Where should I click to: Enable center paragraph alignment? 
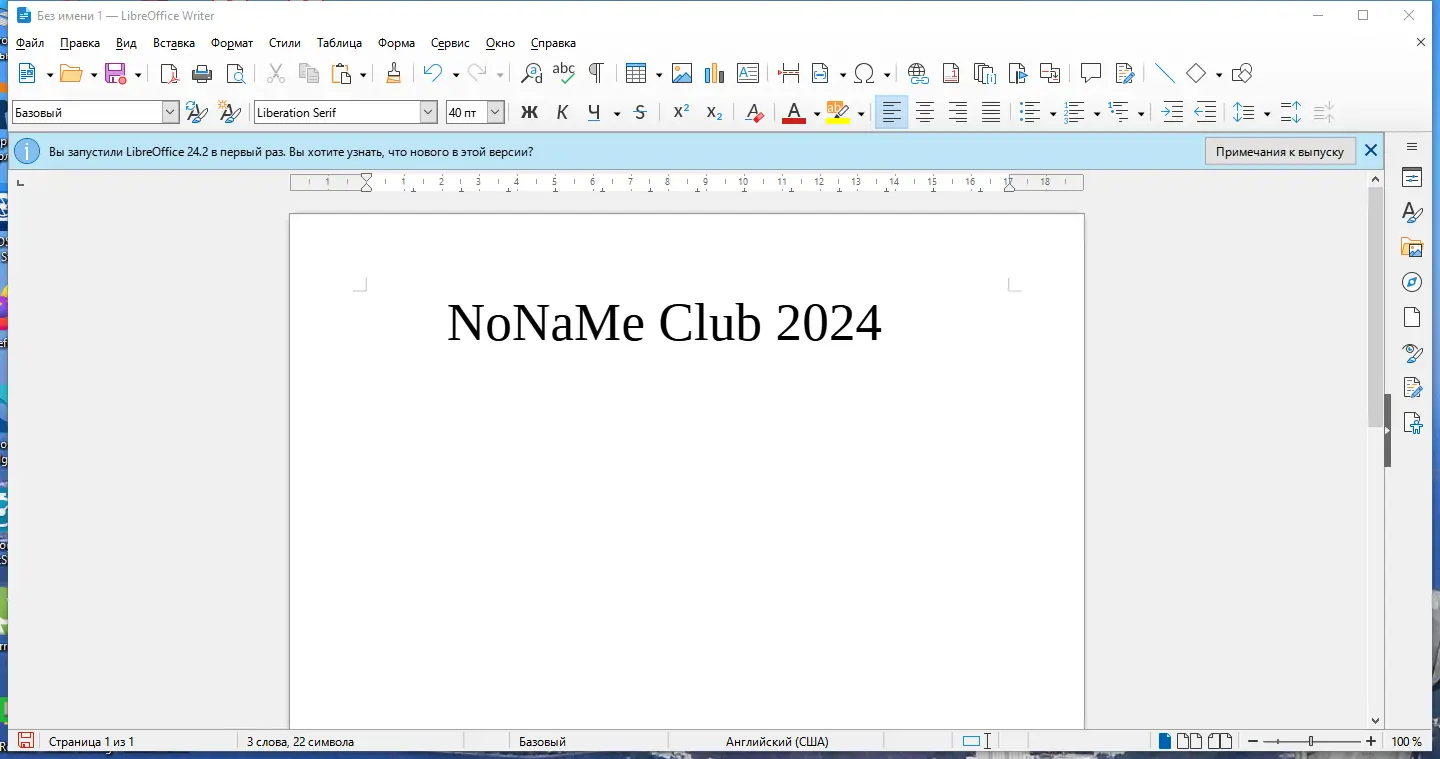click(925, 113)
